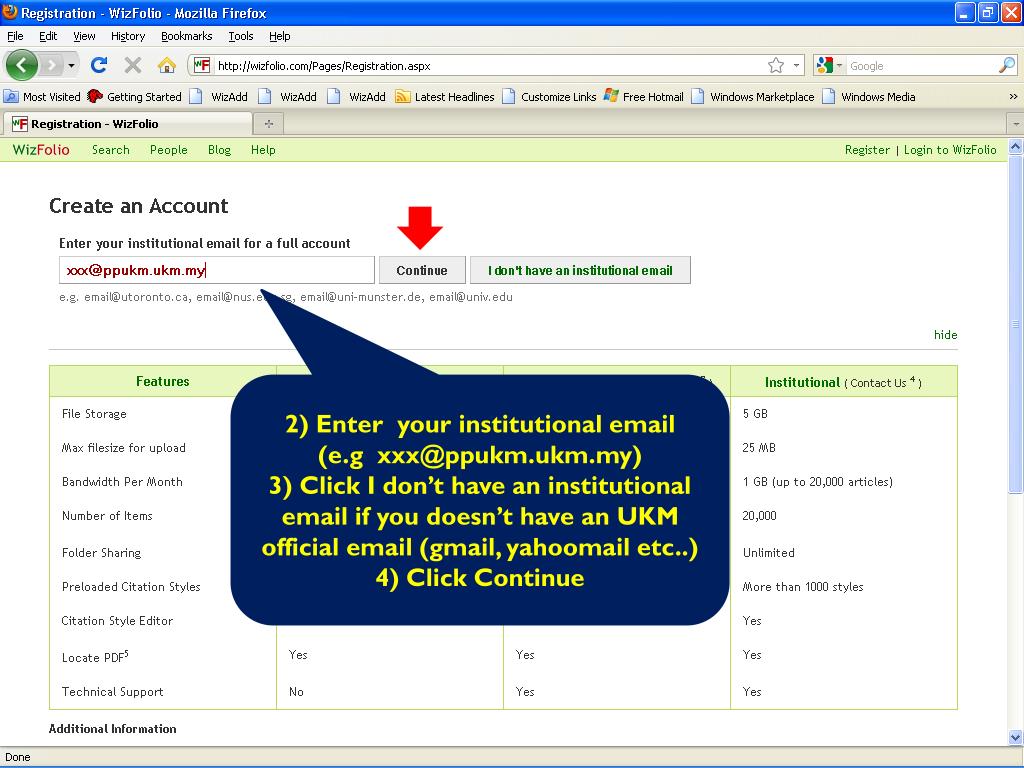The height and width of the screenshot is (768, 1024).
Task: Click the '1 GB (up to 20,000 articles)' cell
Action: point(817,481)
